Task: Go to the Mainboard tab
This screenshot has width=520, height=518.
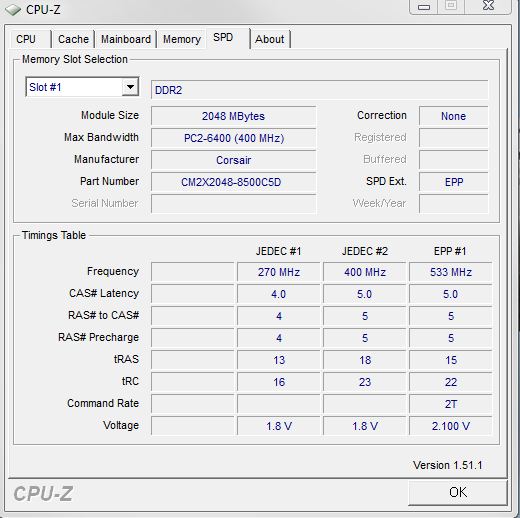Action: click(126, 39)
